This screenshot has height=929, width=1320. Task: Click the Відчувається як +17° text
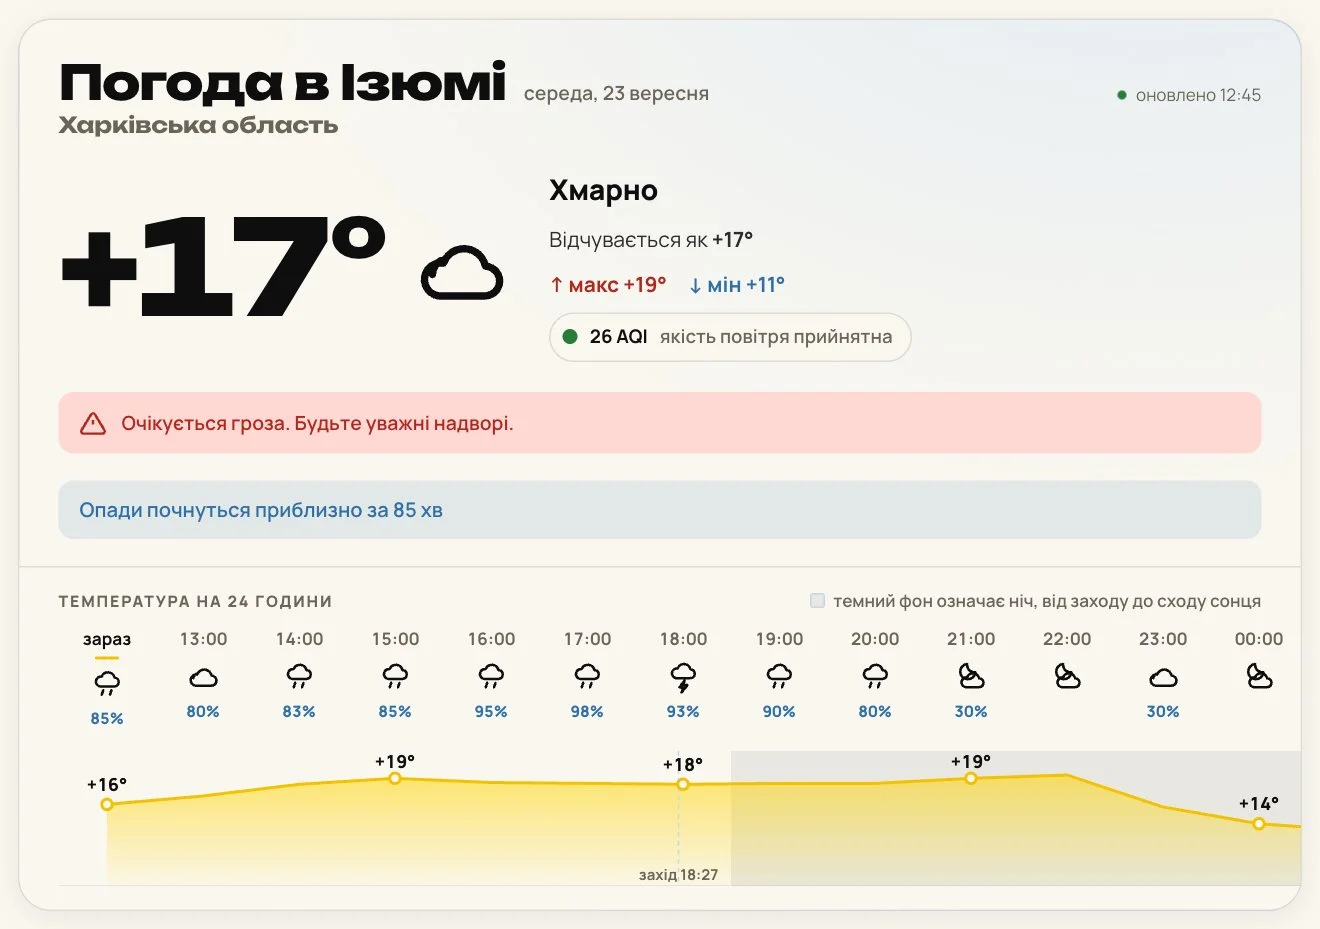pyautogui.click(x=651, y=240)
